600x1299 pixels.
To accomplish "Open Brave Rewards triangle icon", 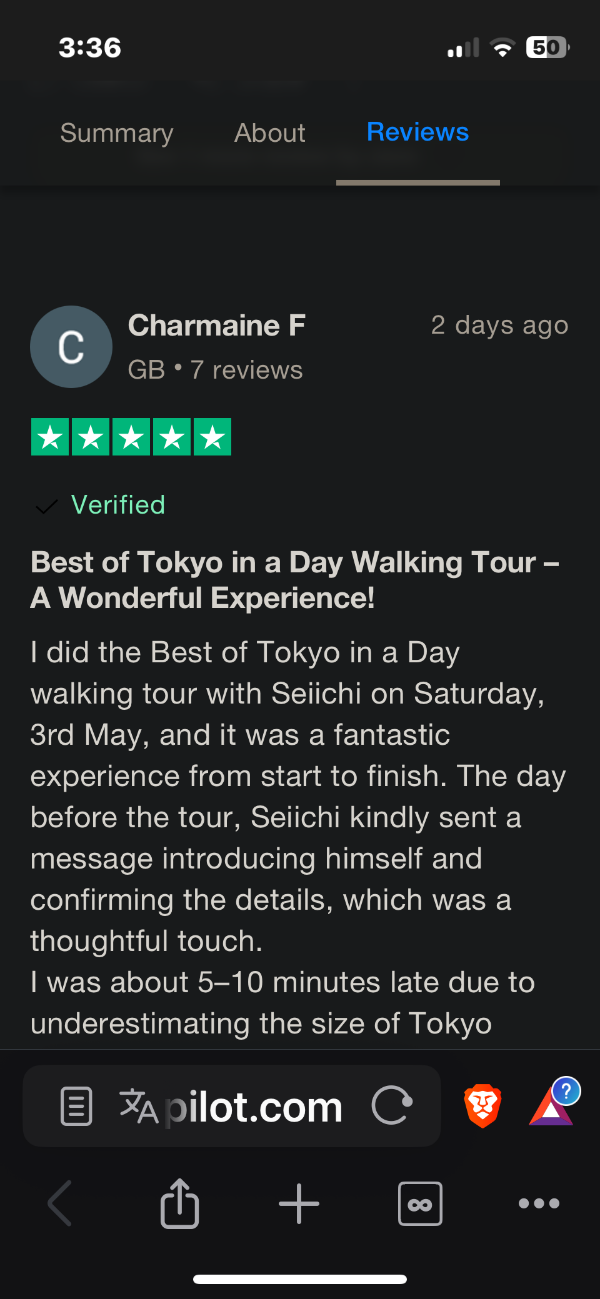I will click(x=551, y=1106).
